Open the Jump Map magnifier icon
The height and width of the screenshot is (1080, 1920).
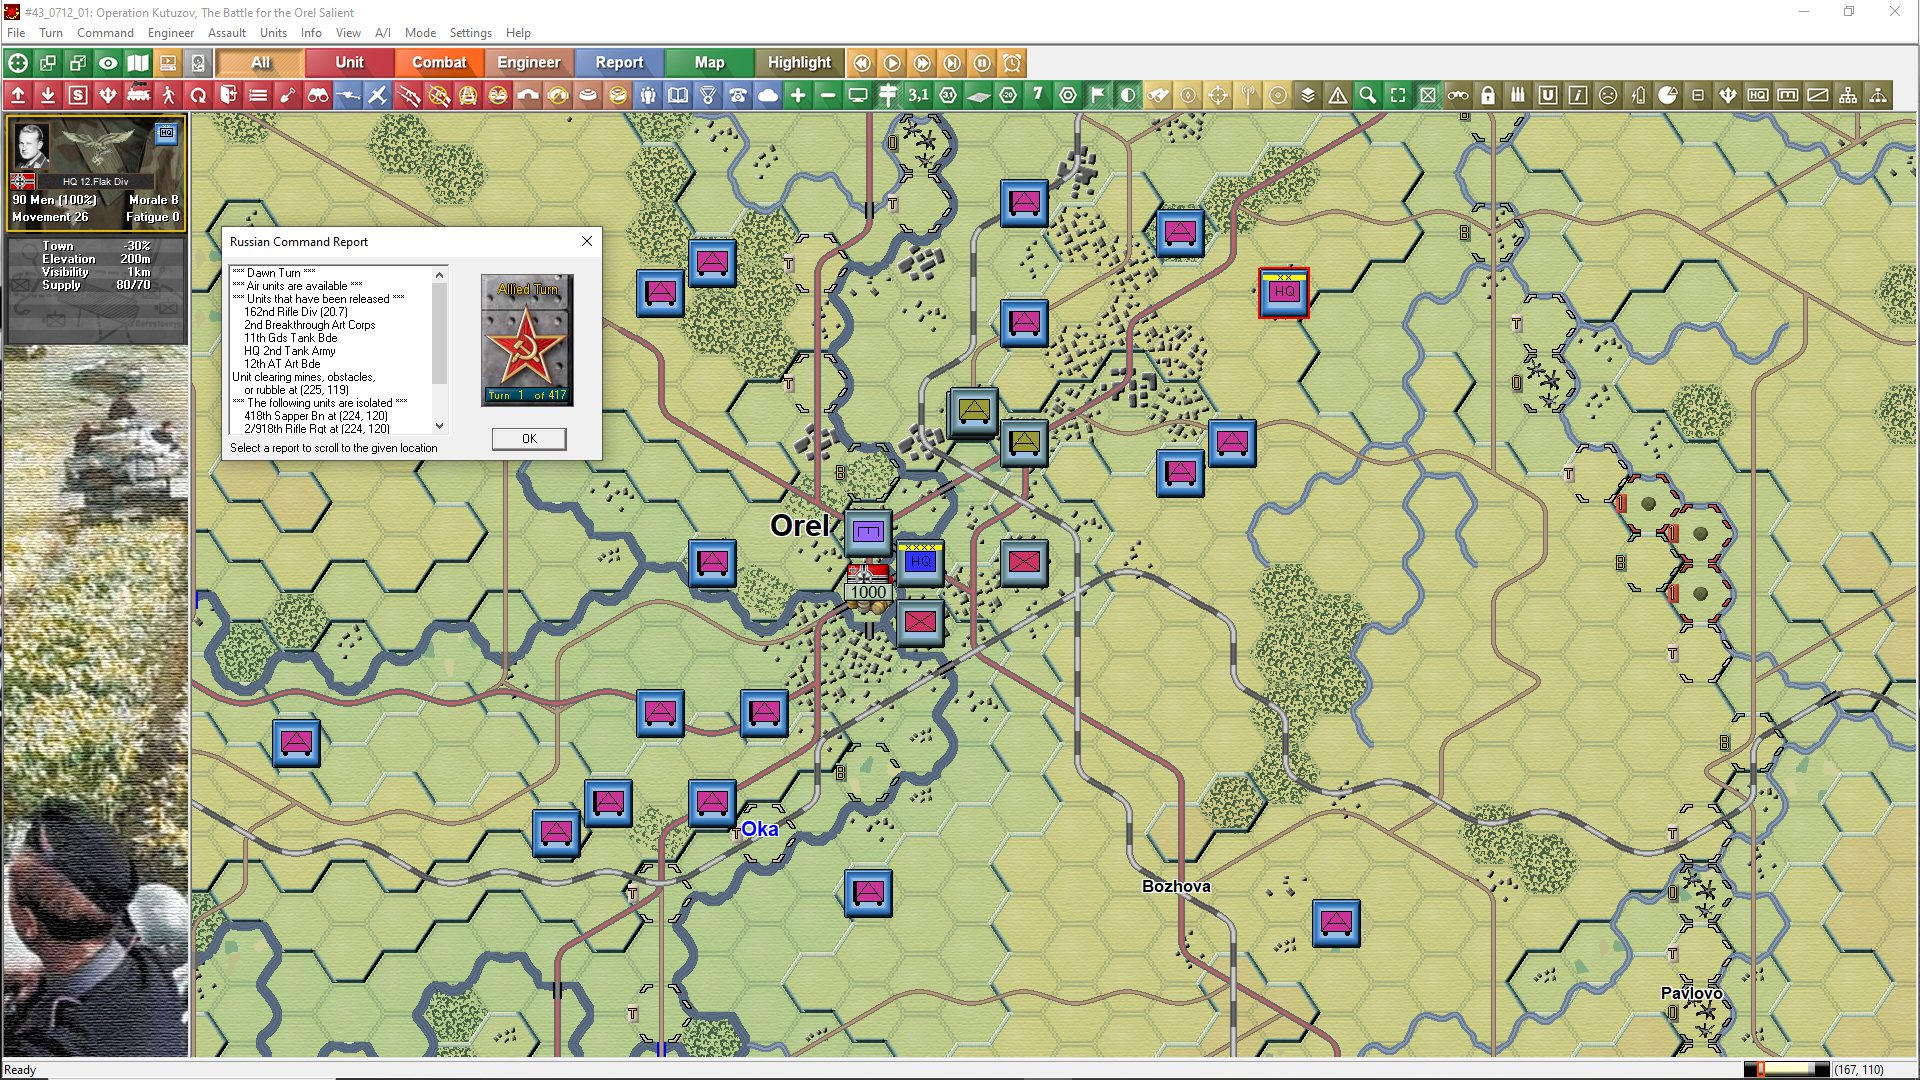pyautogui.click(x=1367, y=95)
